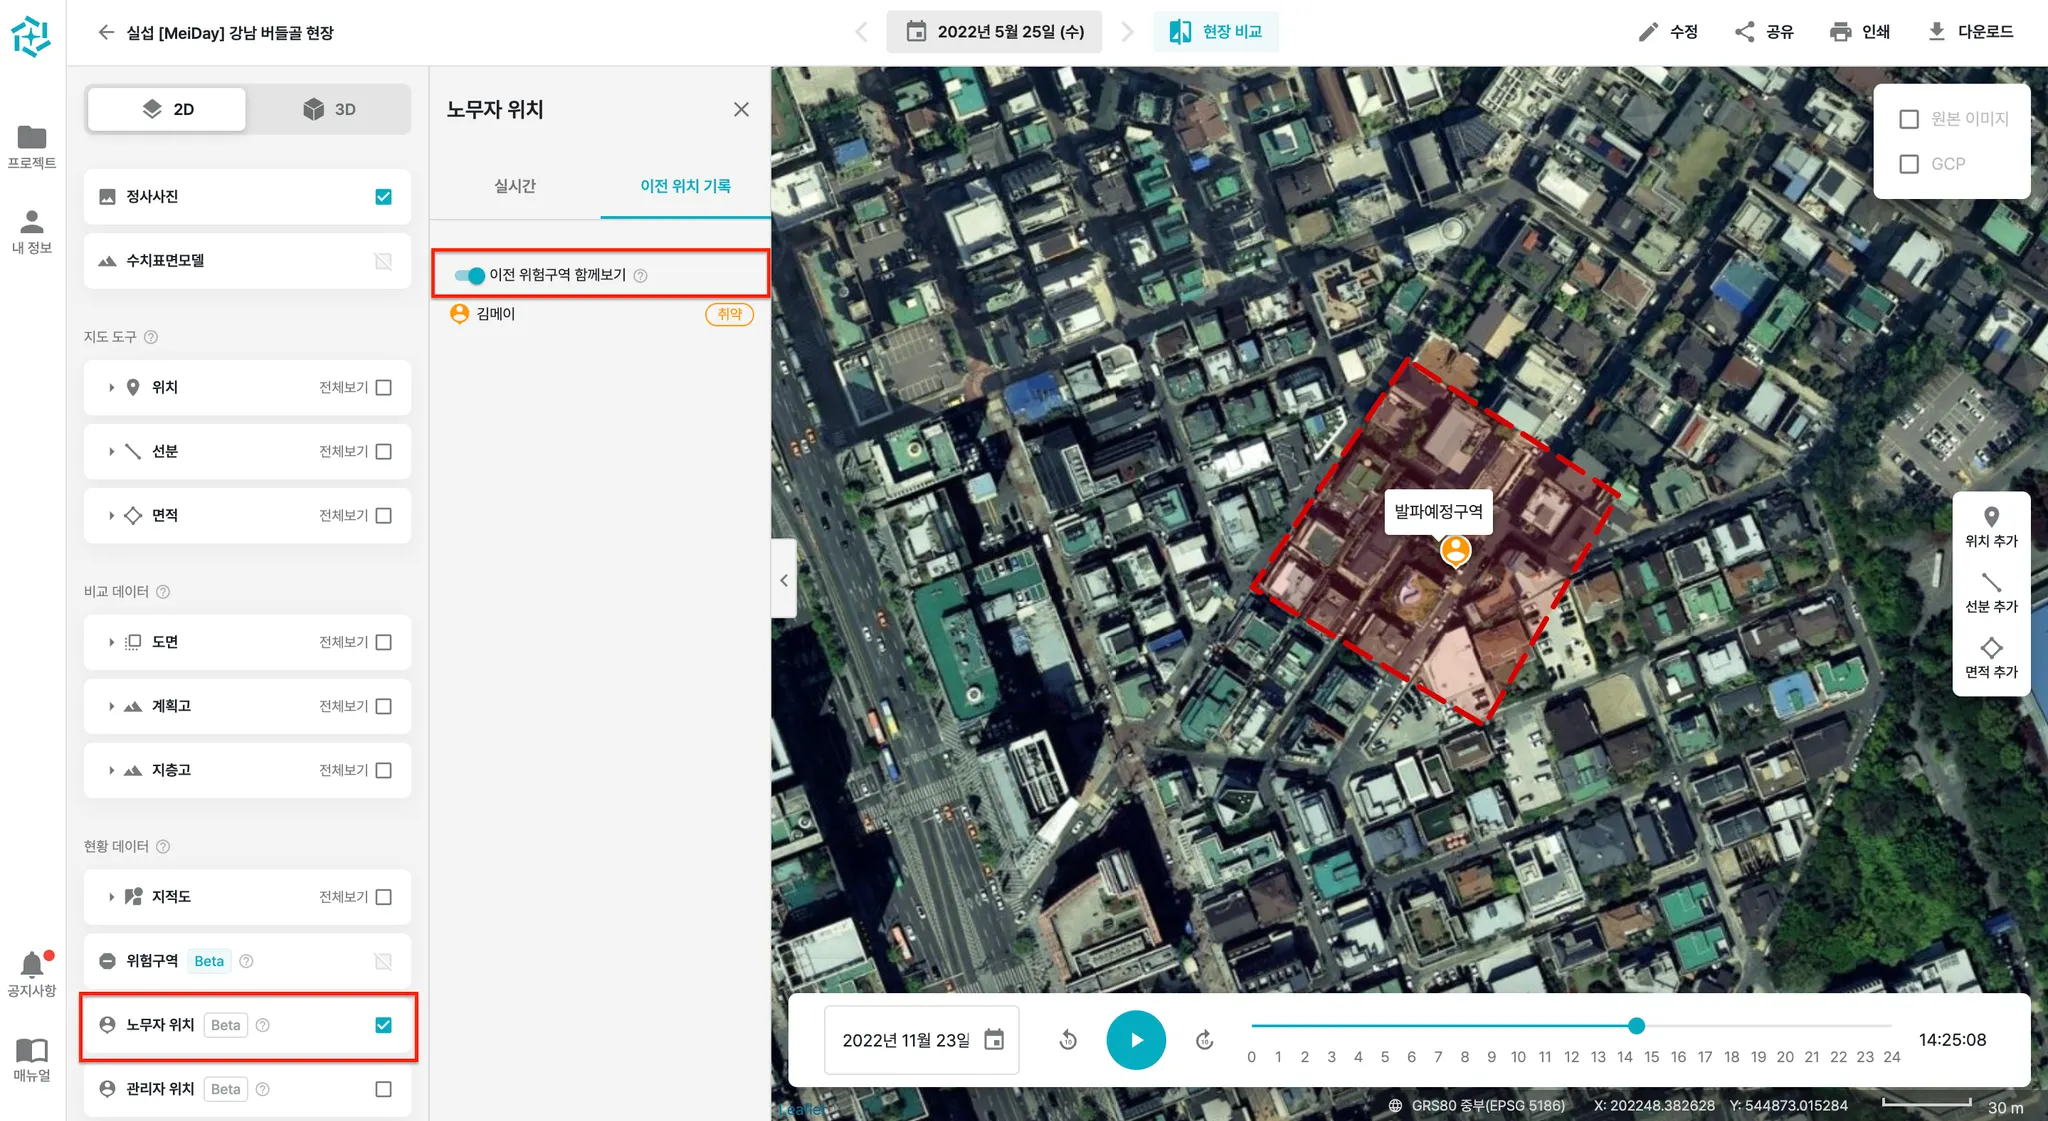Expand the 지적도 layer group
Screen dimensions: 2048x1121
point(111,897)
